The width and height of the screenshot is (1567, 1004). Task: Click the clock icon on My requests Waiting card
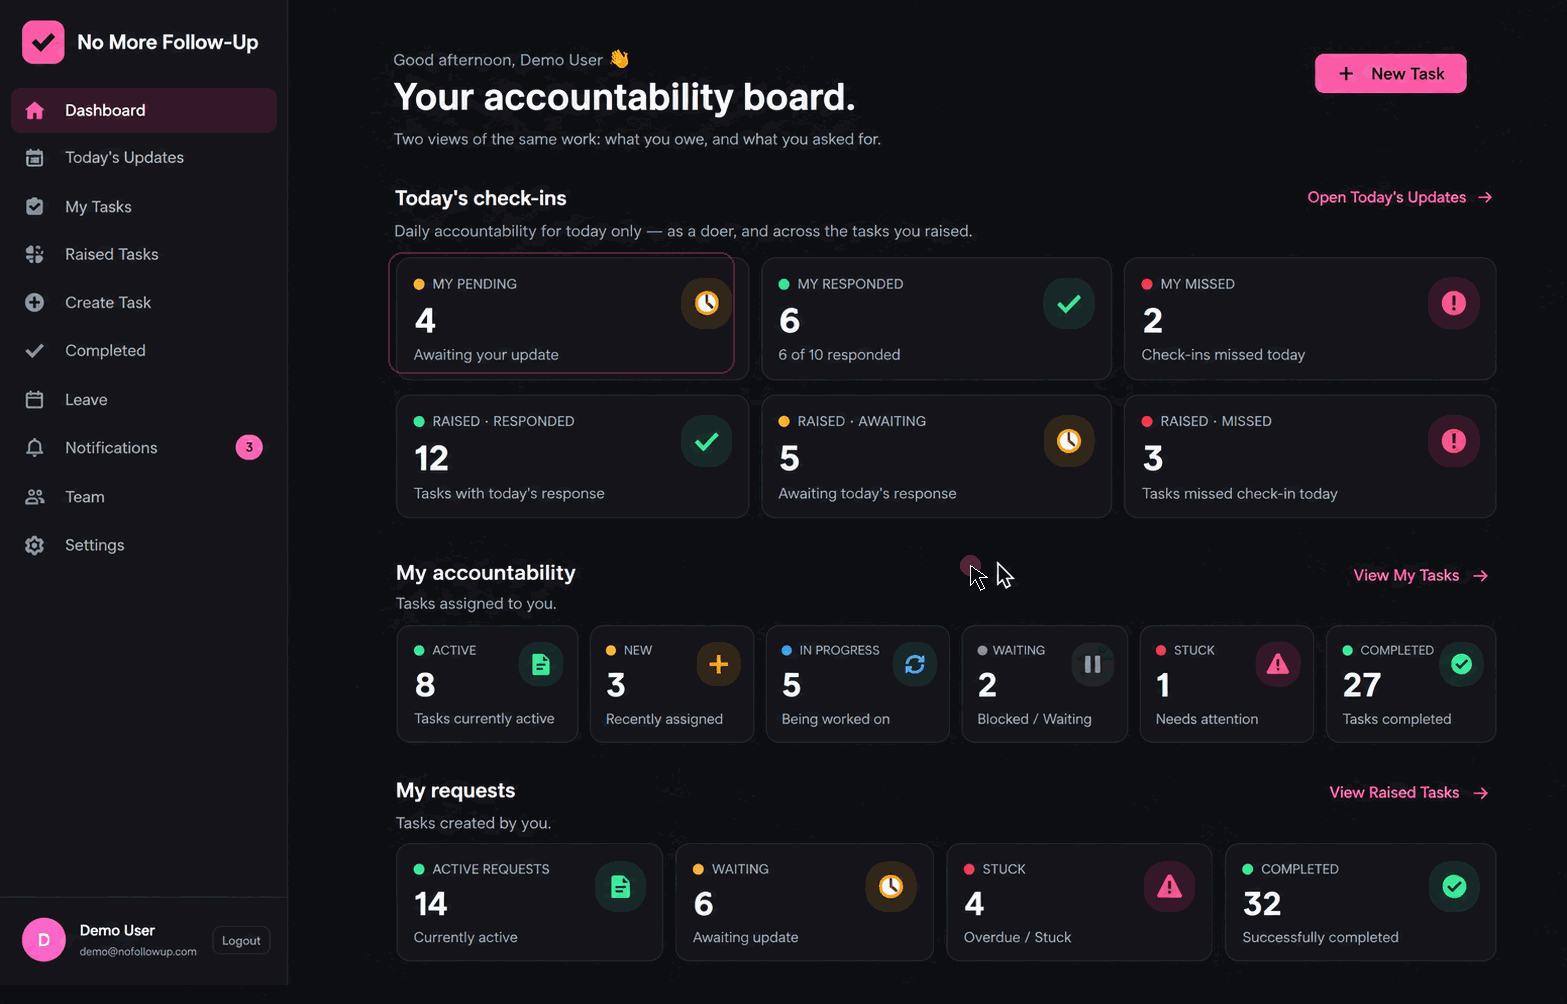891,887
